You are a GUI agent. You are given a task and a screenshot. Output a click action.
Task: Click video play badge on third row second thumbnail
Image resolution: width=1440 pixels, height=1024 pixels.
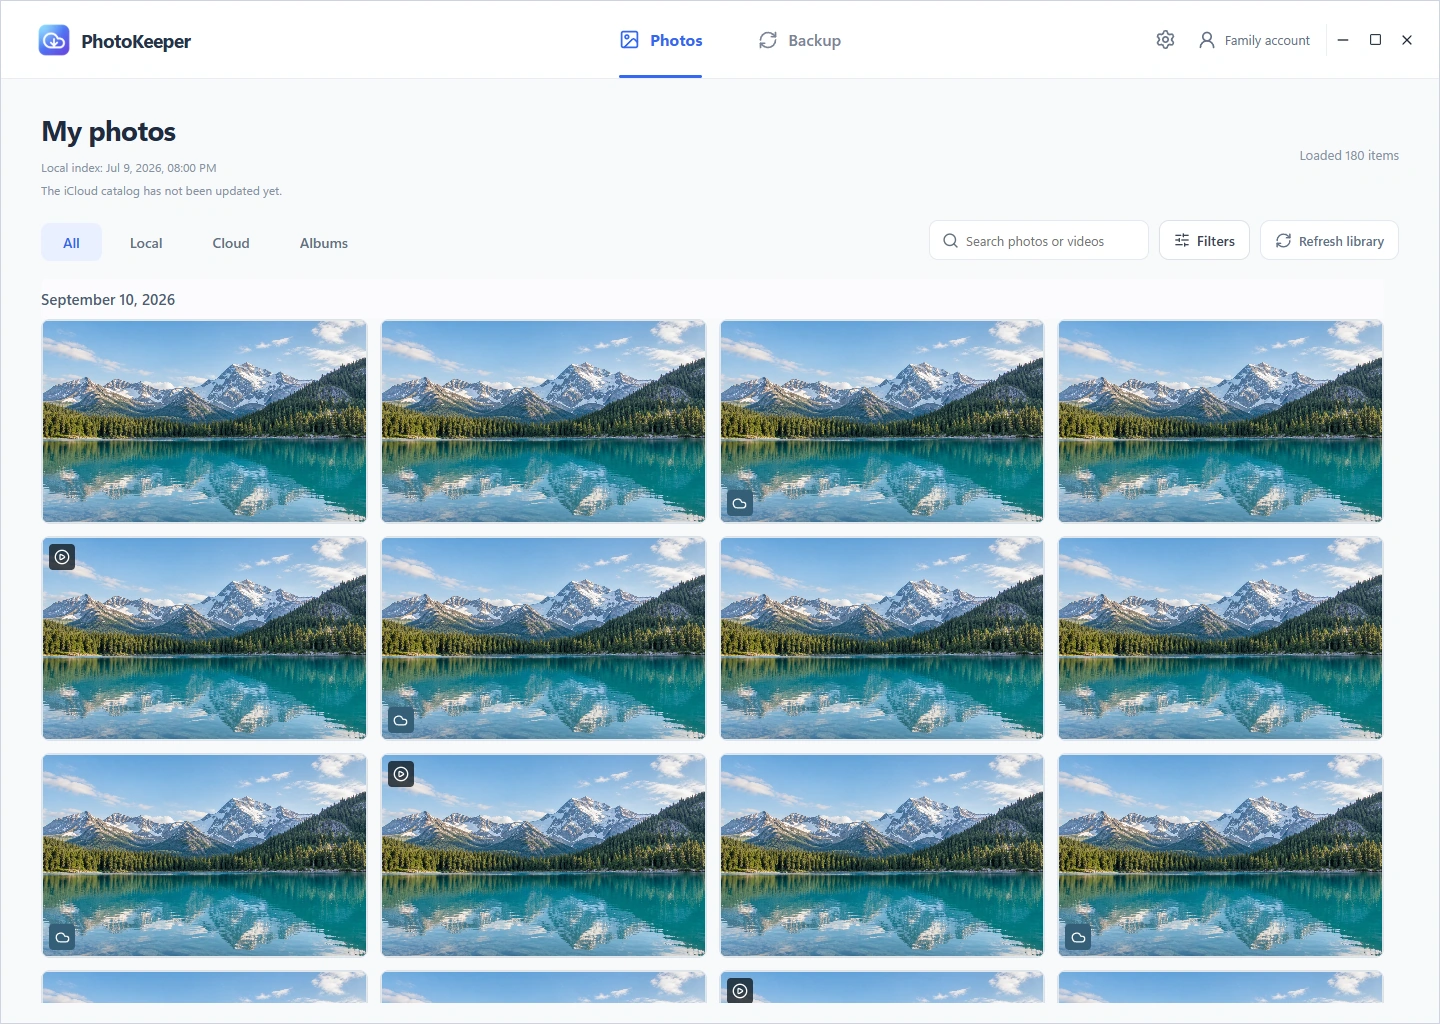pos(401,774)
